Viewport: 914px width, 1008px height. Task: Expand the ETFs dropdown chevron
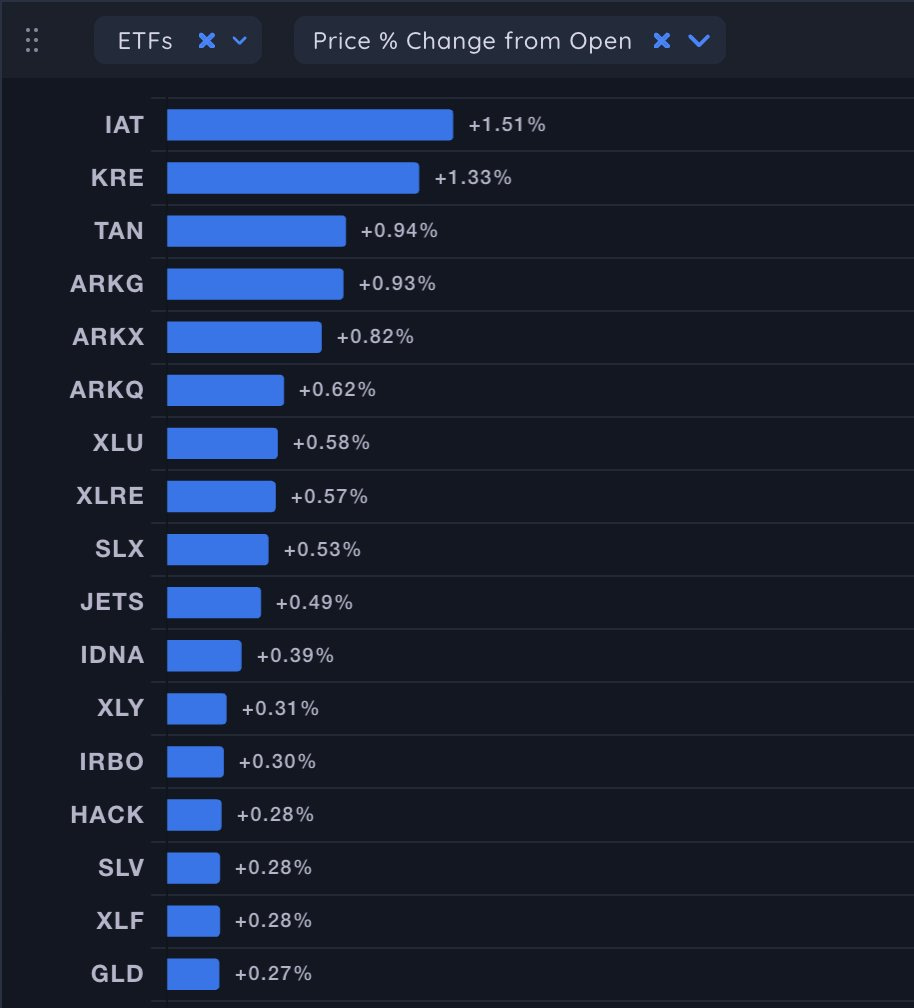(x=239, y=41)
